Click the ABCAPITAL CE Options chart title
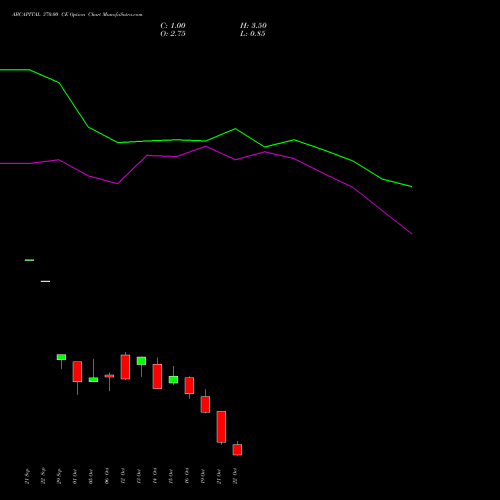 pyautogui.click(x=77, y=15)
